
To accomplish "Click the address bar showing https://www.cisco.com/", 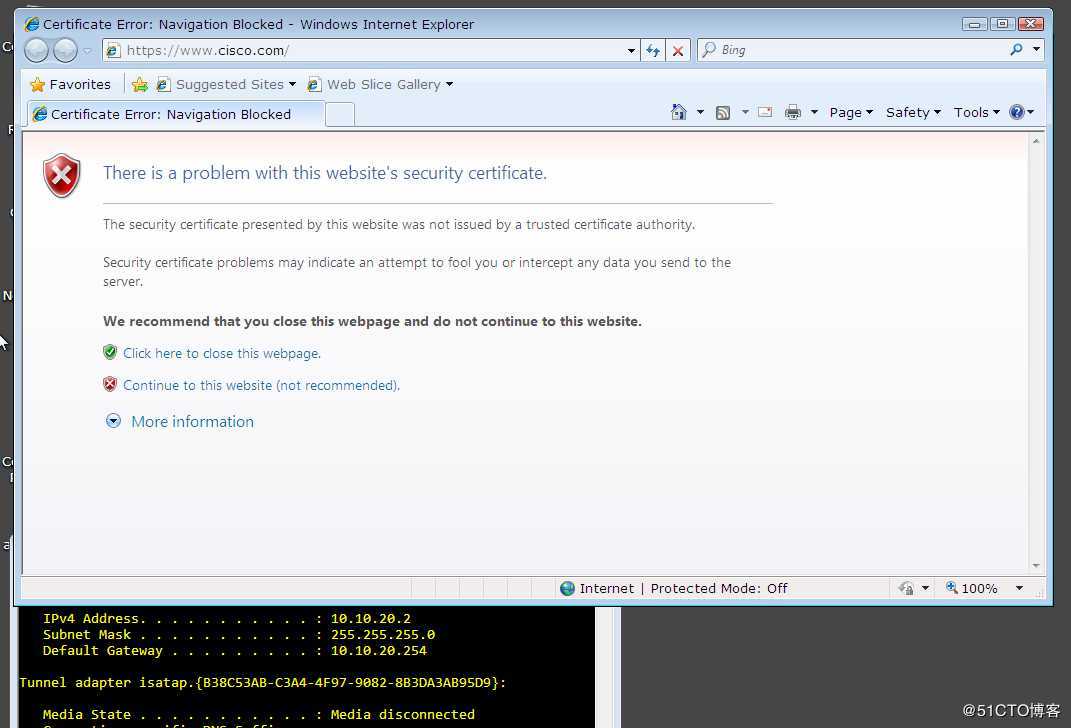I will coord(369,50).
